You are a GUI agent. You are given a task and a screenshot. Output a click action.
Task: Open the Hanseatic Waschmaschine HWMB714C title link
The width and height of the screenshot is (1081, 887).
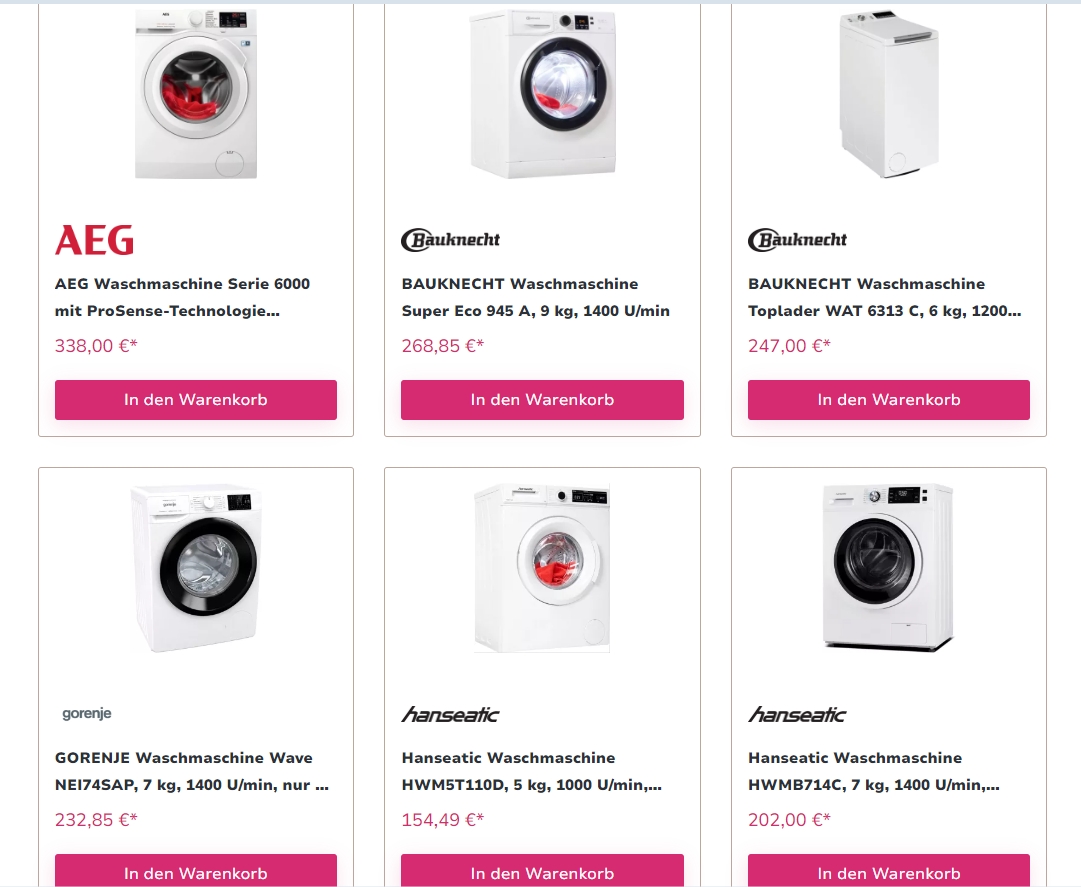874,771
